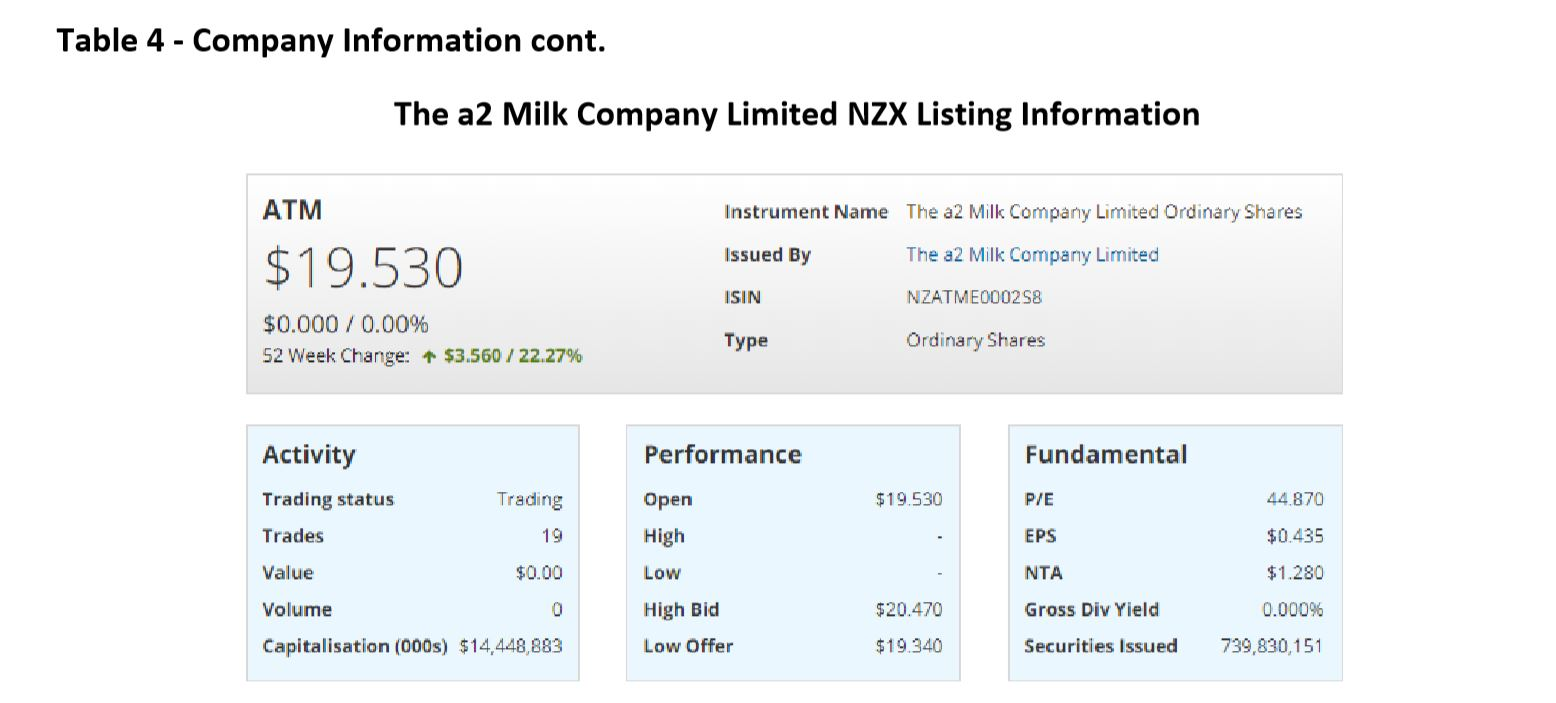Viewport: 1556px width, 703px height.
Task: Click the Activity panel heading
Action: click(x=308, y=455)
